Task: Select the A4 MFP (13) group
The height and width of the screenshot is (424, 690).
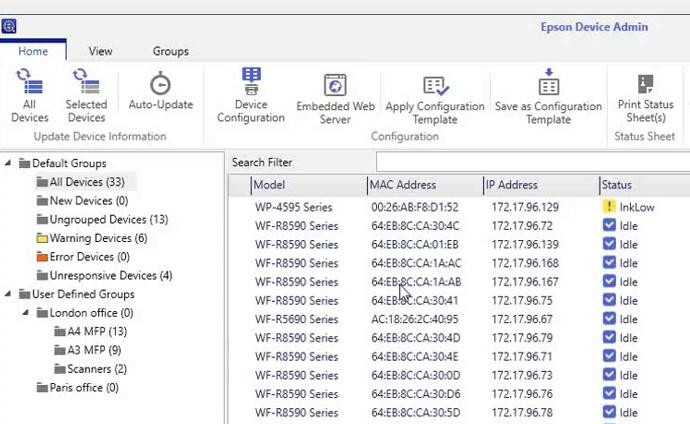Action: (97, 331)
